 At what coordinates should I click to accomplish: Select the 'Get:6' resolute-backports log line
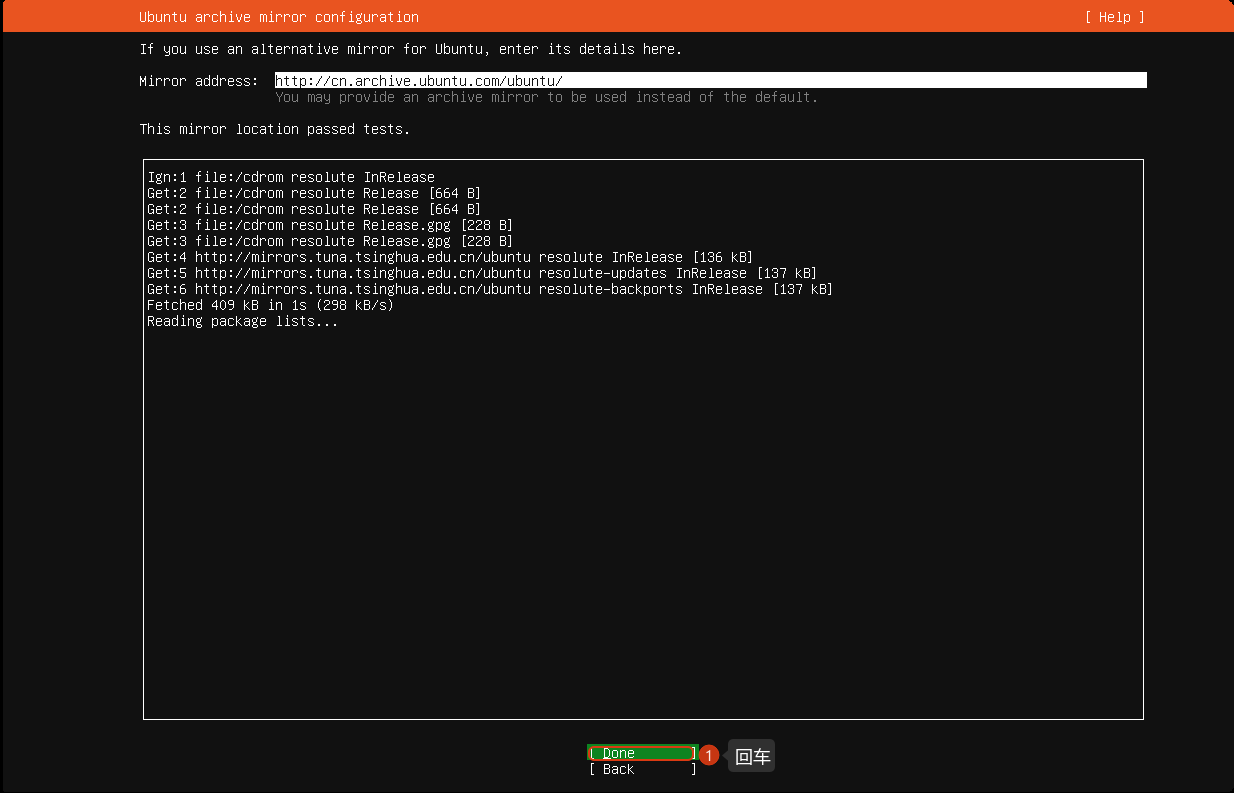(x=490, y=289)
